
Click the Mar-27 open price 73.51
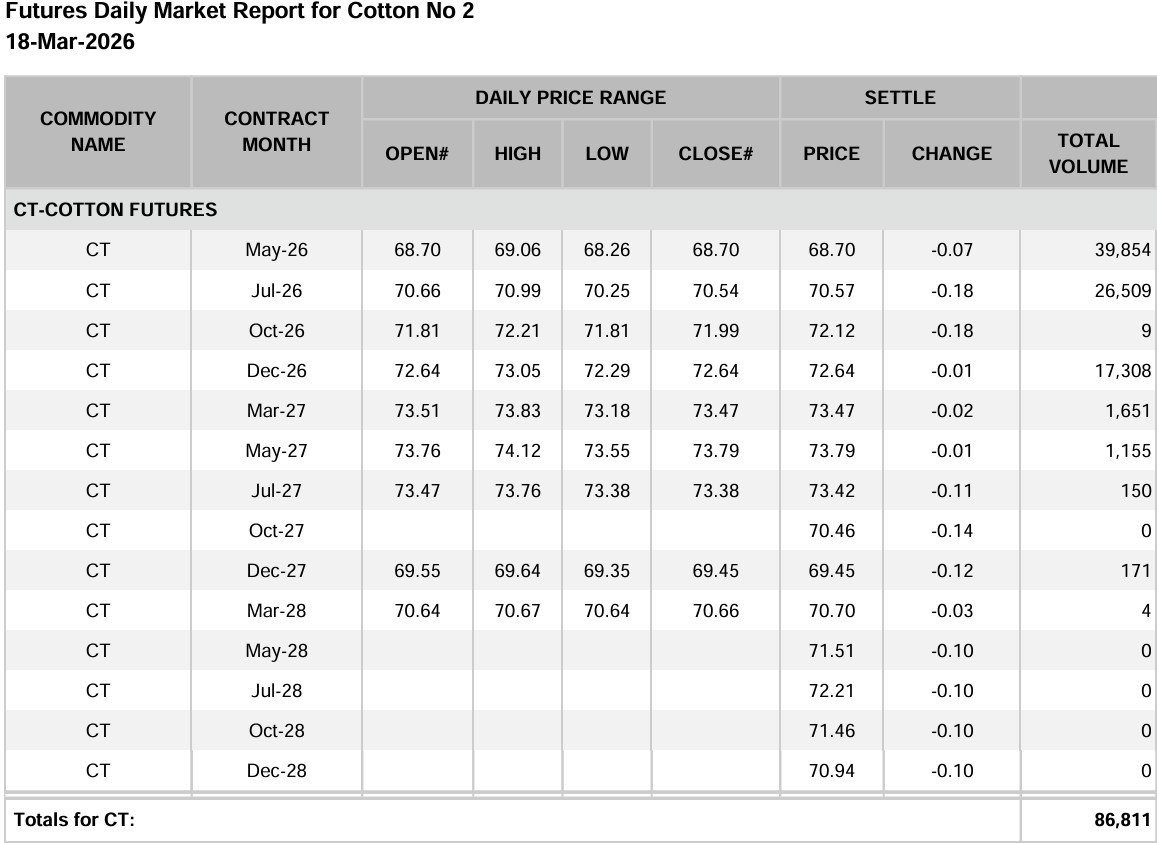click(417, 411)
